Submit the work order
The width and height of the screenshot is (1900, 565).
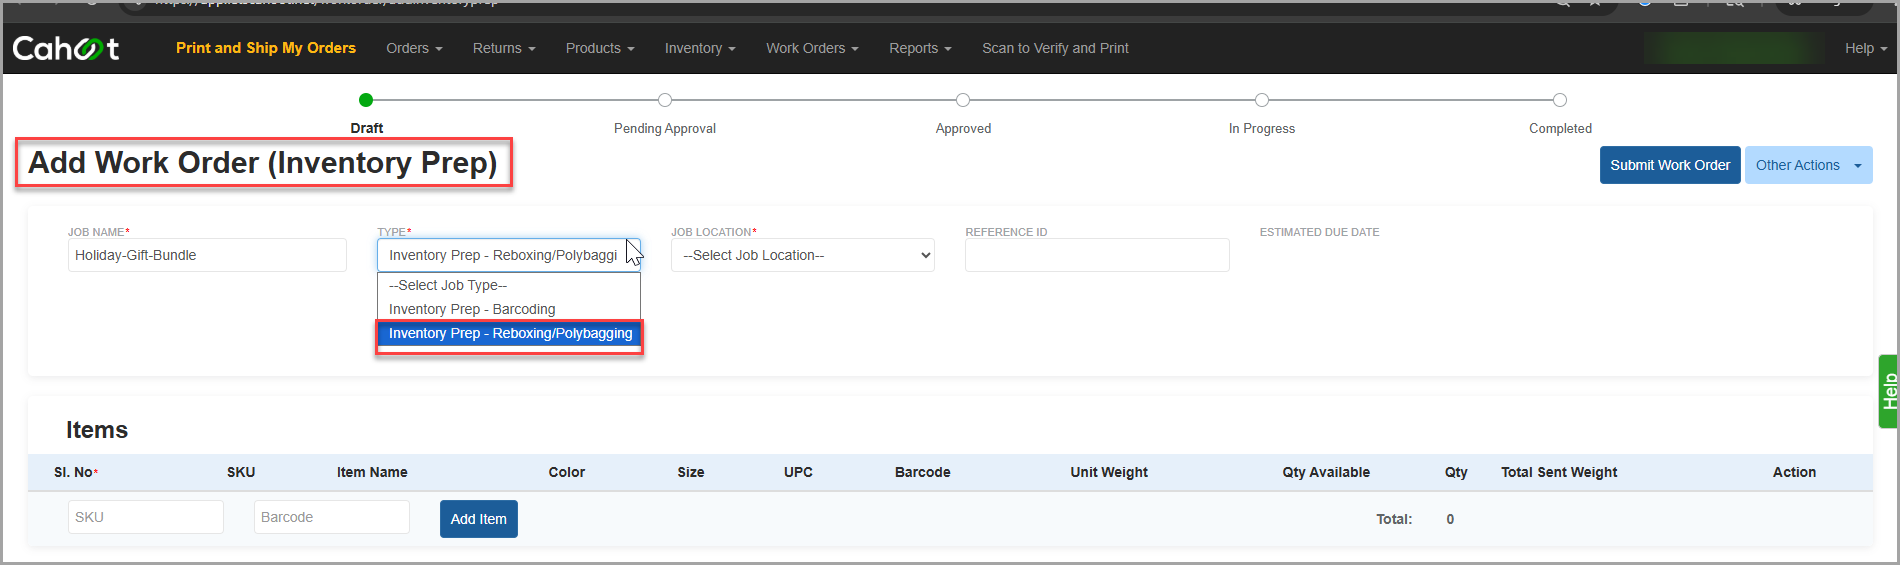1670,165
